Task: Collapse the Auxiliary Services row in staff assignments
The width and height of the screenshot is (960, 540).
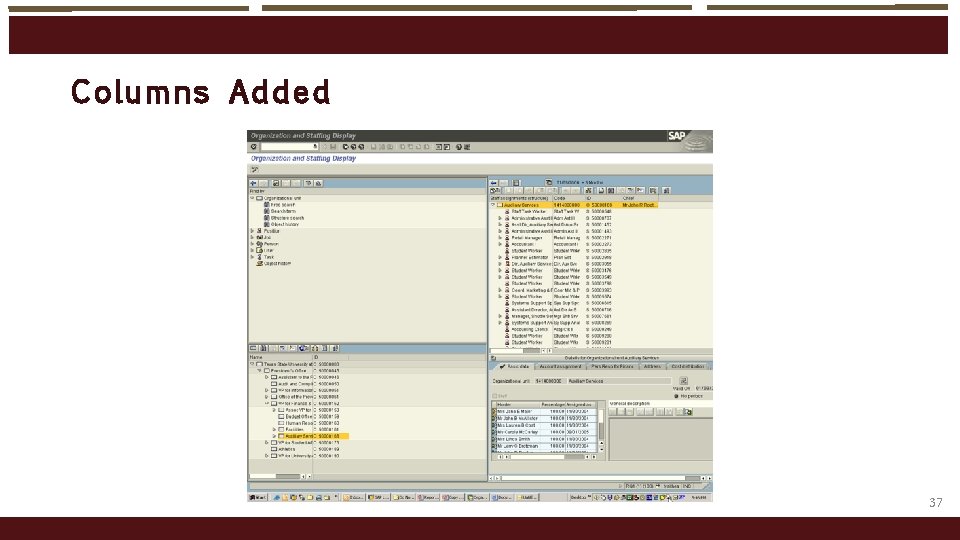Action: 493,205
